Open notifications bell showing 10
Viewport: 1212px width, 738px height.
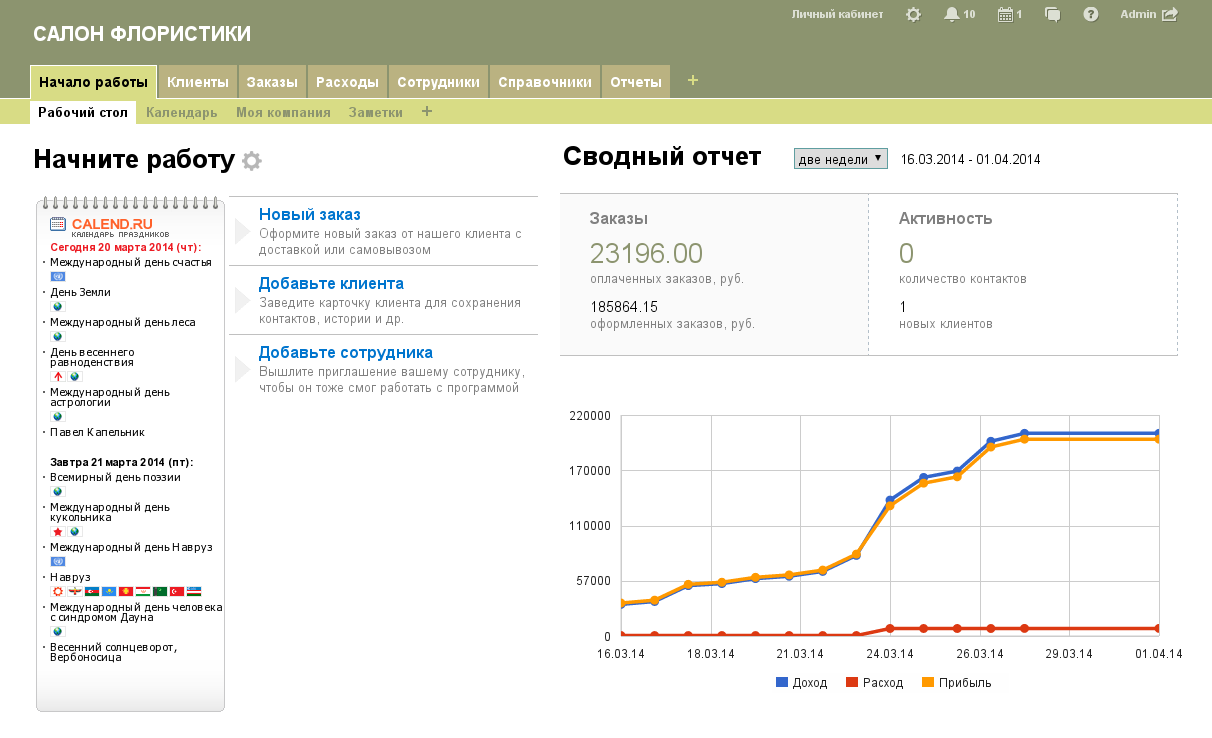[x=952, y=15]
